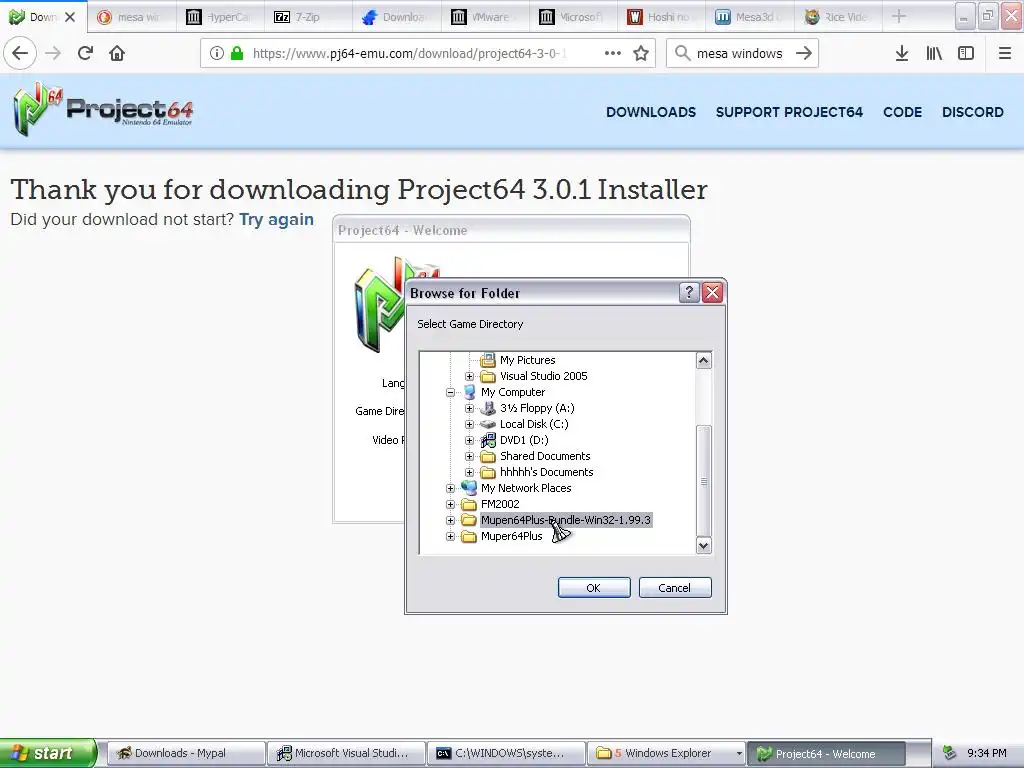
Task: Click the help question mark in Browse for Folder
Action: pyautogui.click(x=689, y=293)
